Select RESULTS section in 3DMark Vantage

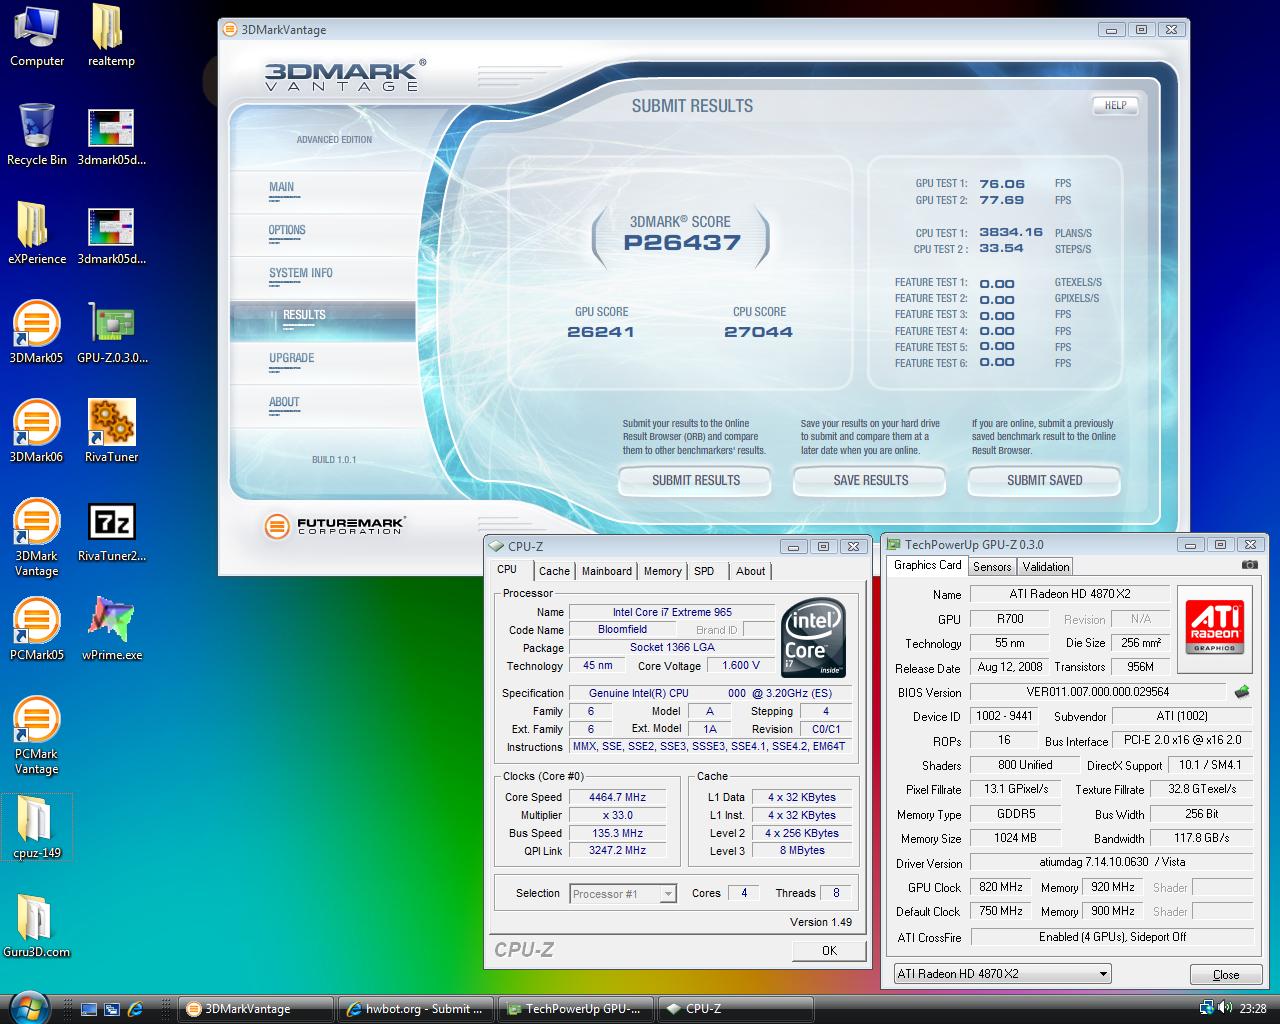(x=323, y=320)
